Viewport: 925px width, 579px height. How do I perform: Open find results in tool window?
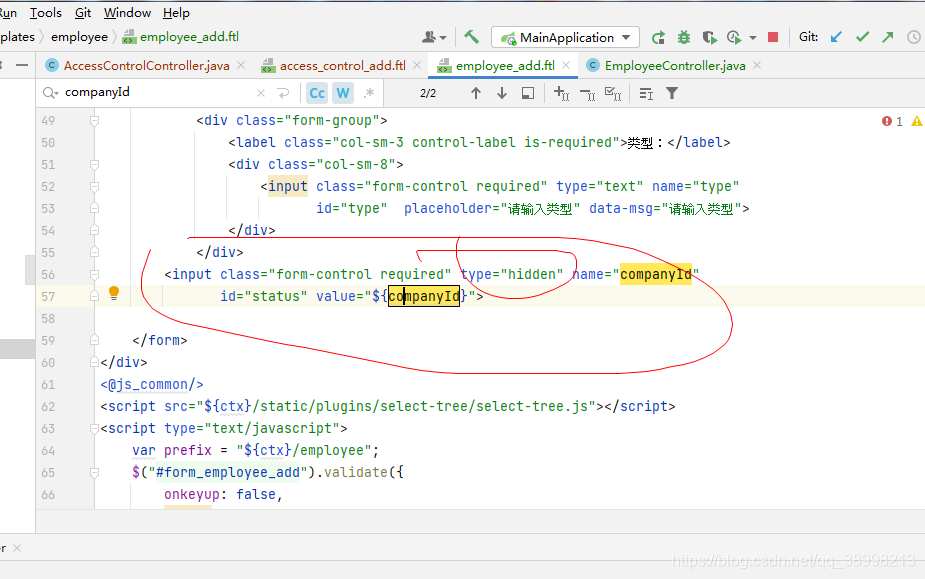click(x=647, y=93)
